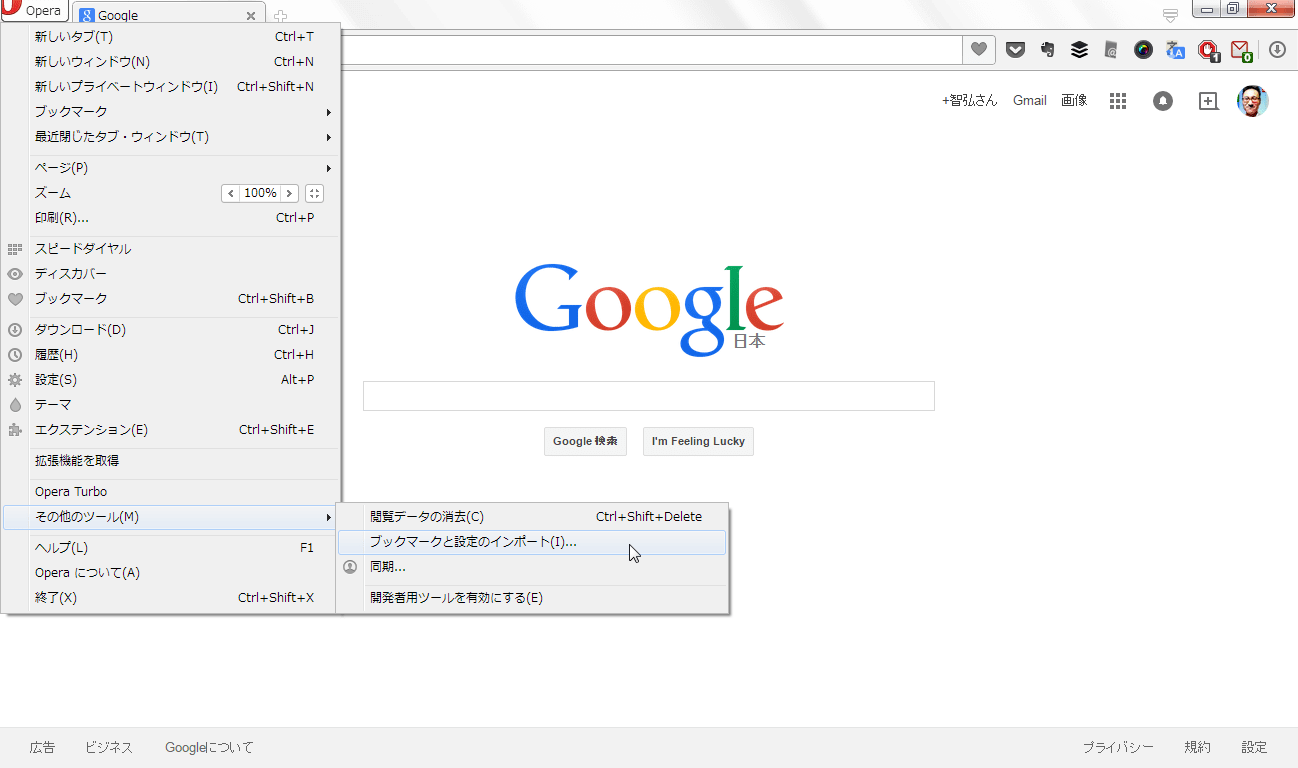The image size is (1298, 768).
Task: Click zoom increase arrow in menu
Action: pyautogui.click(x=289, y=193)
